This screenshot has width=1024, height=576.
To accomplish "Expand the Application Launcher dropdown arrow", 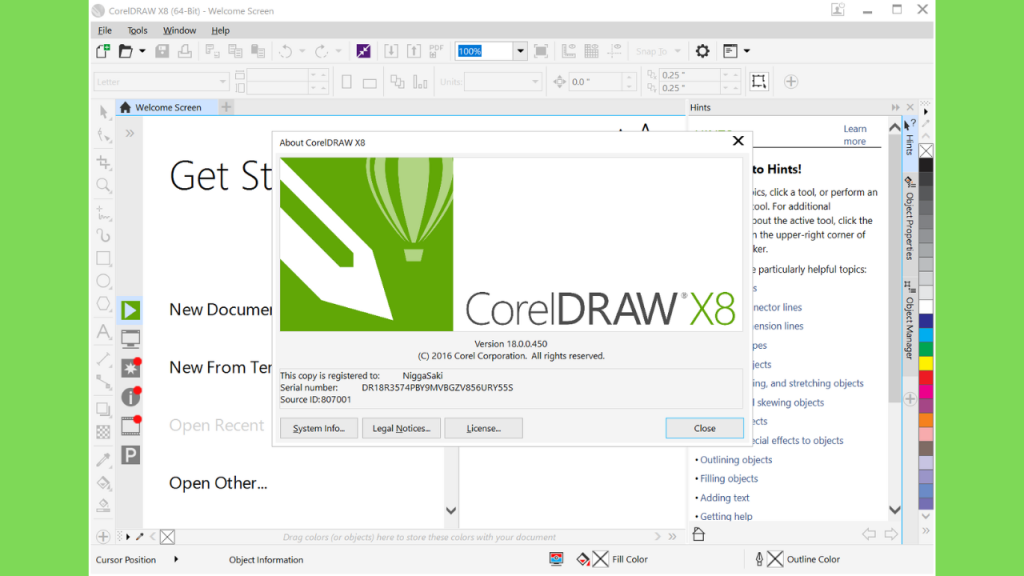I will tap(746, 51).
